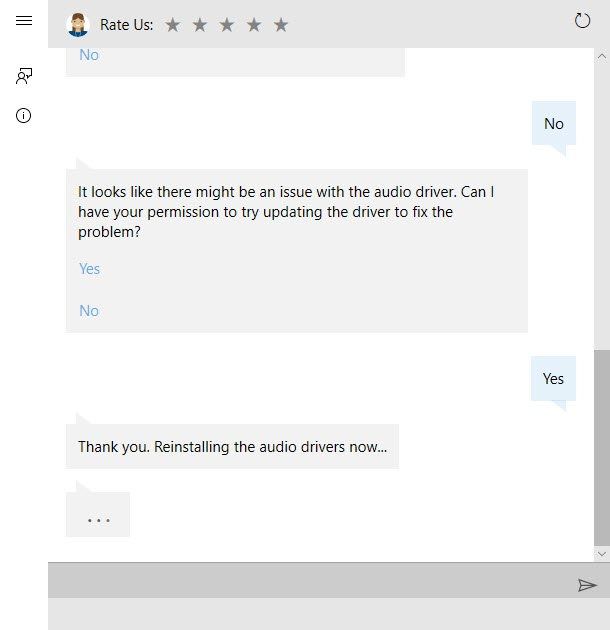Viewport: 610px width, 630px height.
Task: Rate us two stars
Action: (200, 25)
